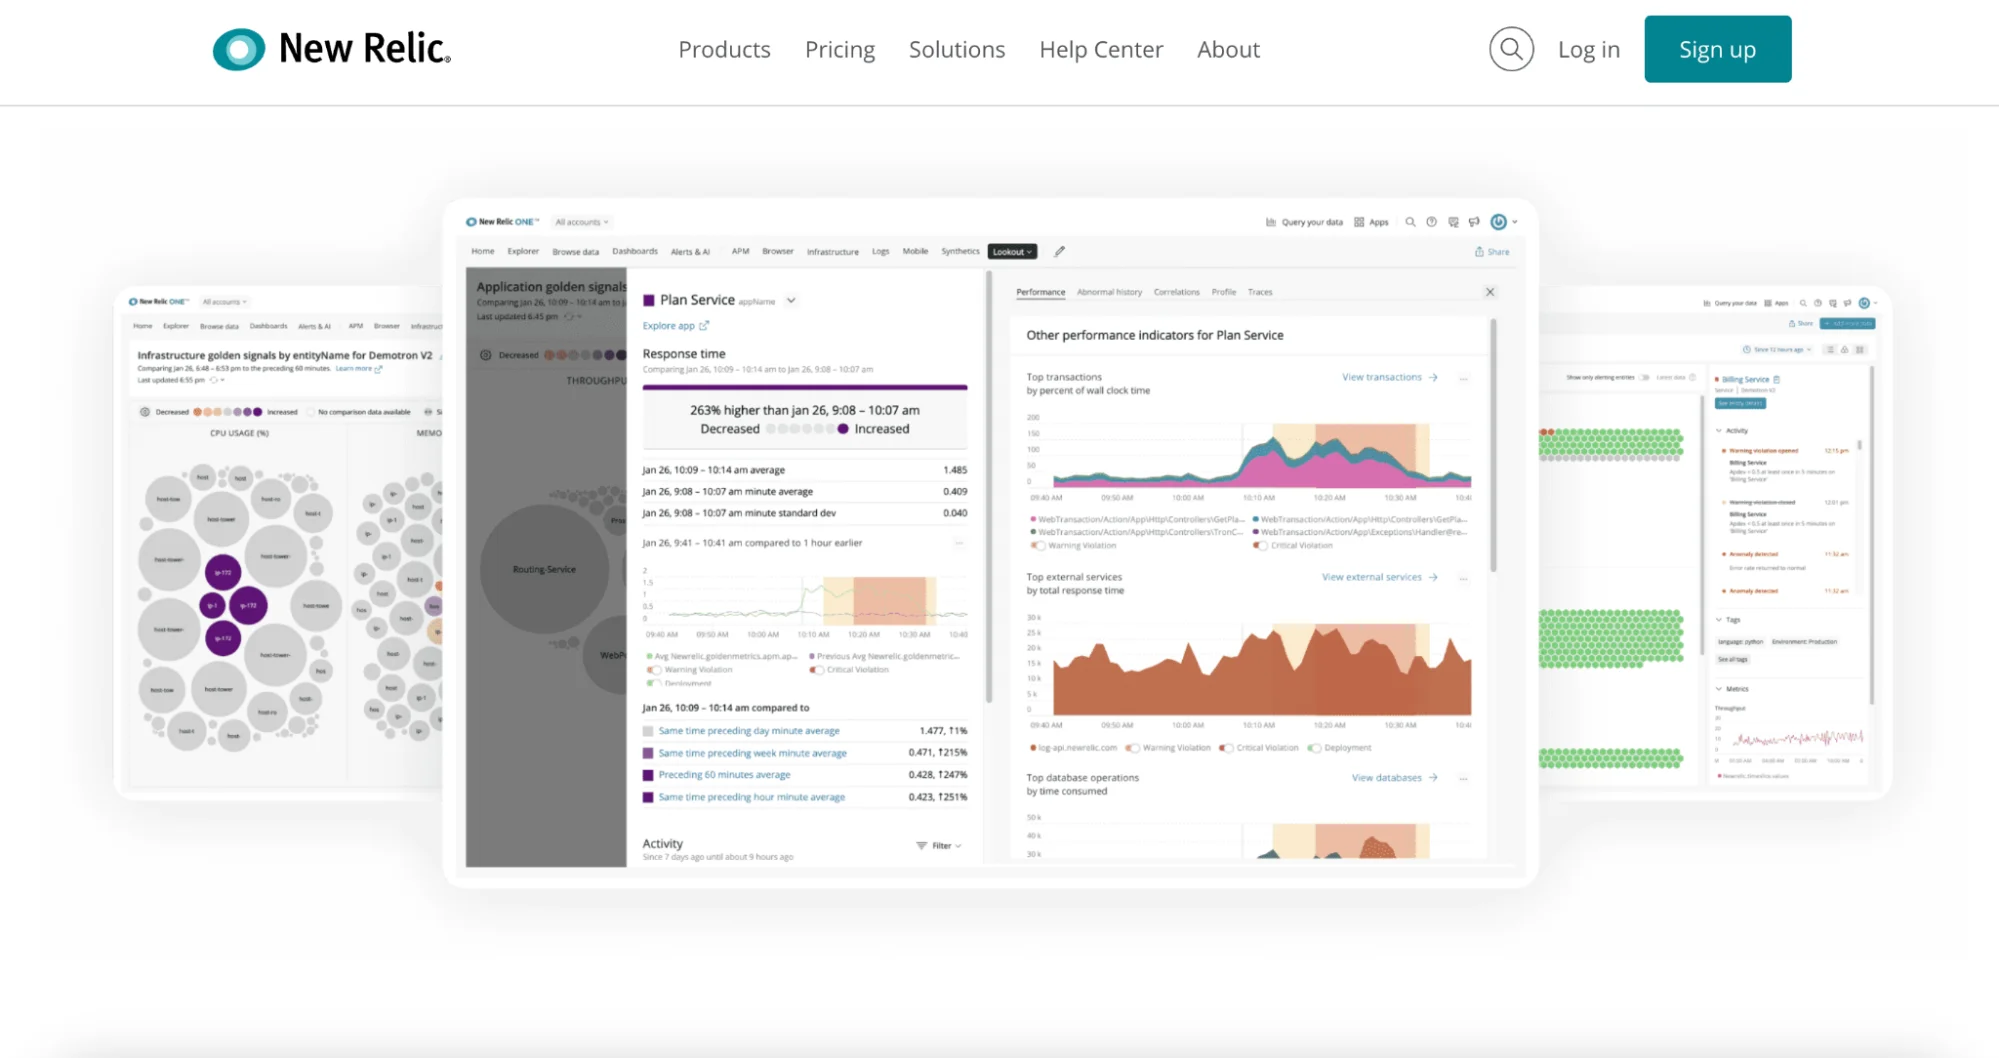
Task: Switch to the Traces tab
Action: click(x=1260, y=292)
